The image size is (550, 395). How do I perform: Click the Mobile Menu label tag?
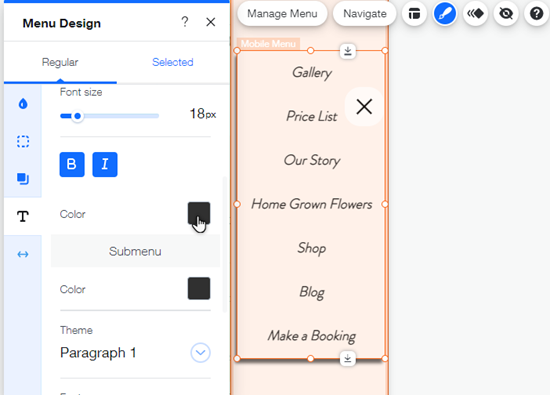coord(268,43)
